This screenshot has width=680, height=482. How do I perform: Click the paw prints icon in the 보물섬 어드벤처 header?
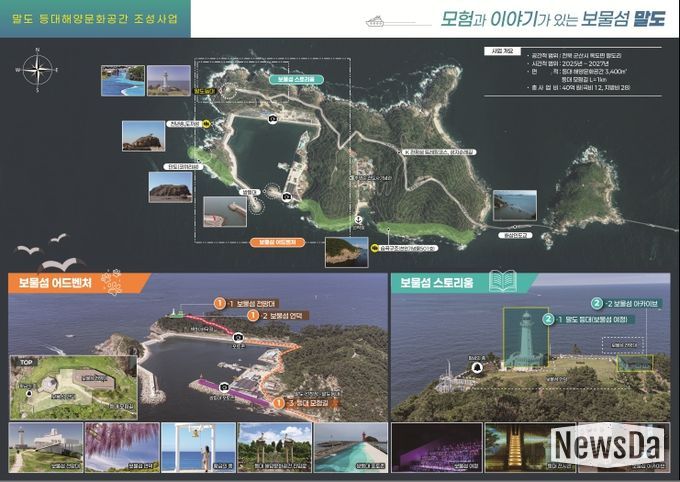[x=111, y=282]
